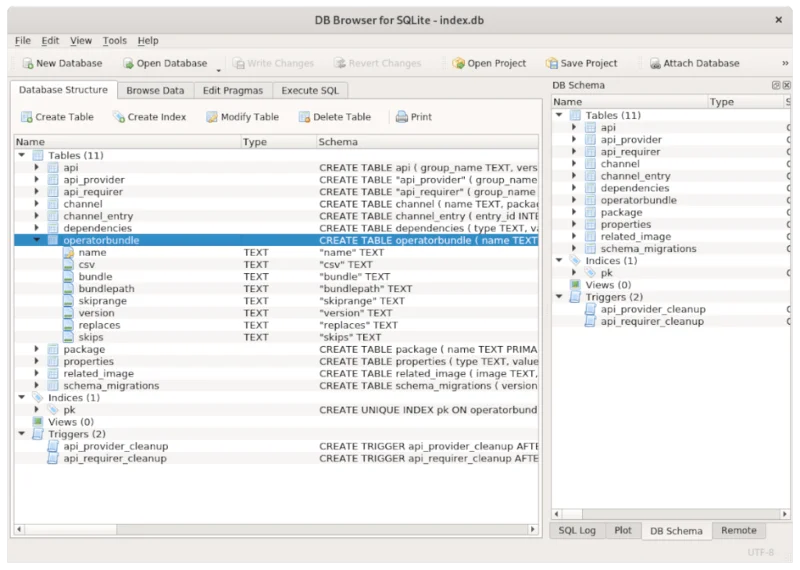
Task: Select the skiprange column row
Action: click(276, 301)
